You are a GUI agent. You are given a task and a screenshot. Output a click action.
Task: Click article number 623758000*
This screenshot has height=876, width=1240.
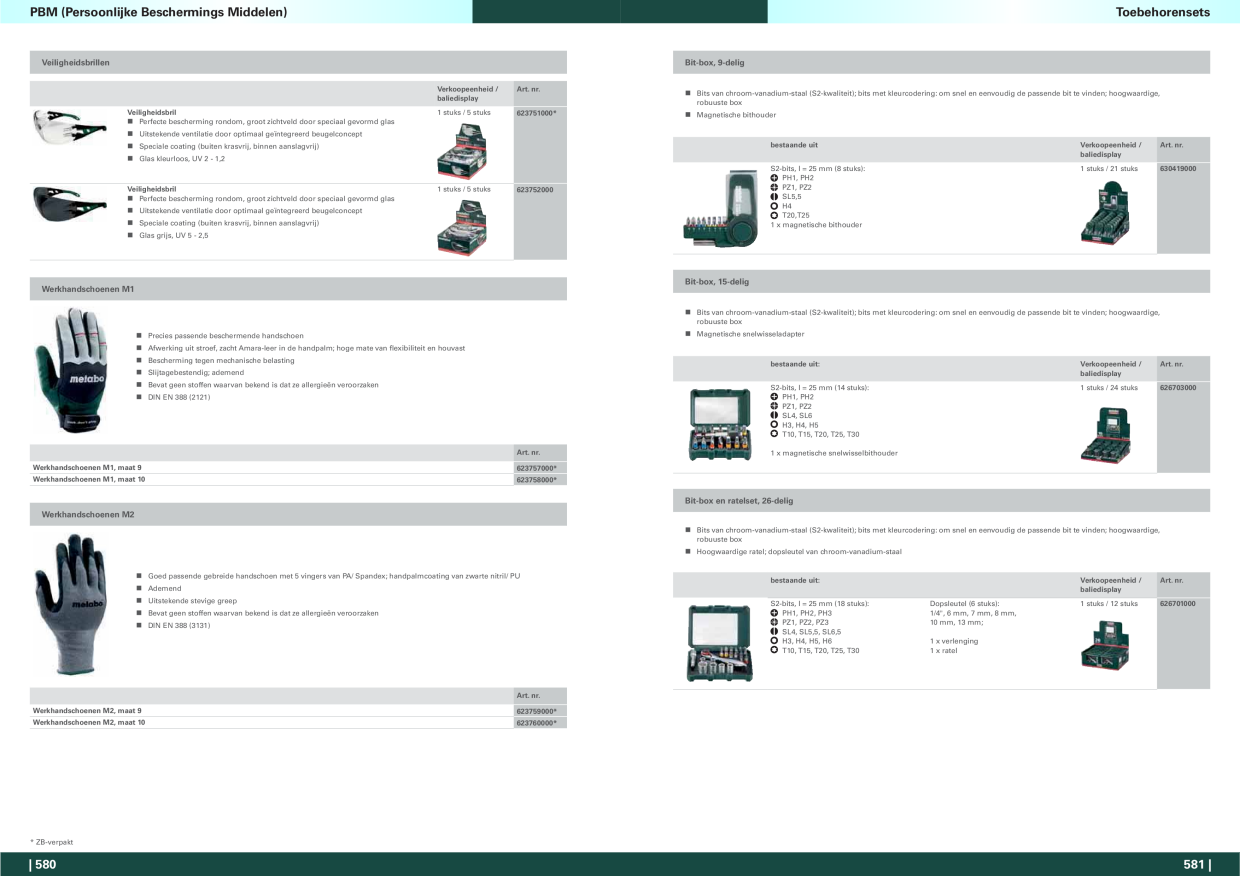point(536,480)
